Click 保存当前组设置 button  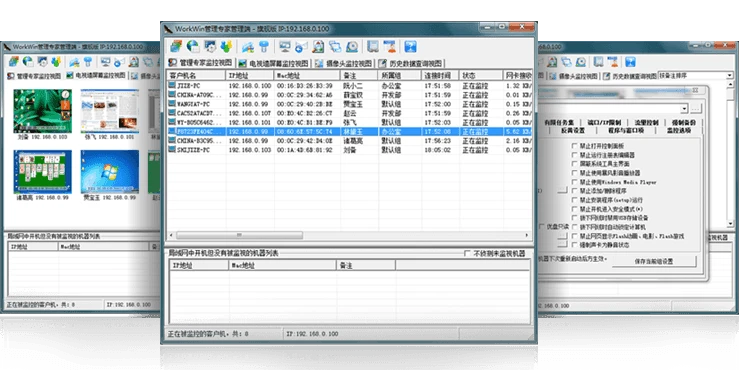[x=654, y=261]
